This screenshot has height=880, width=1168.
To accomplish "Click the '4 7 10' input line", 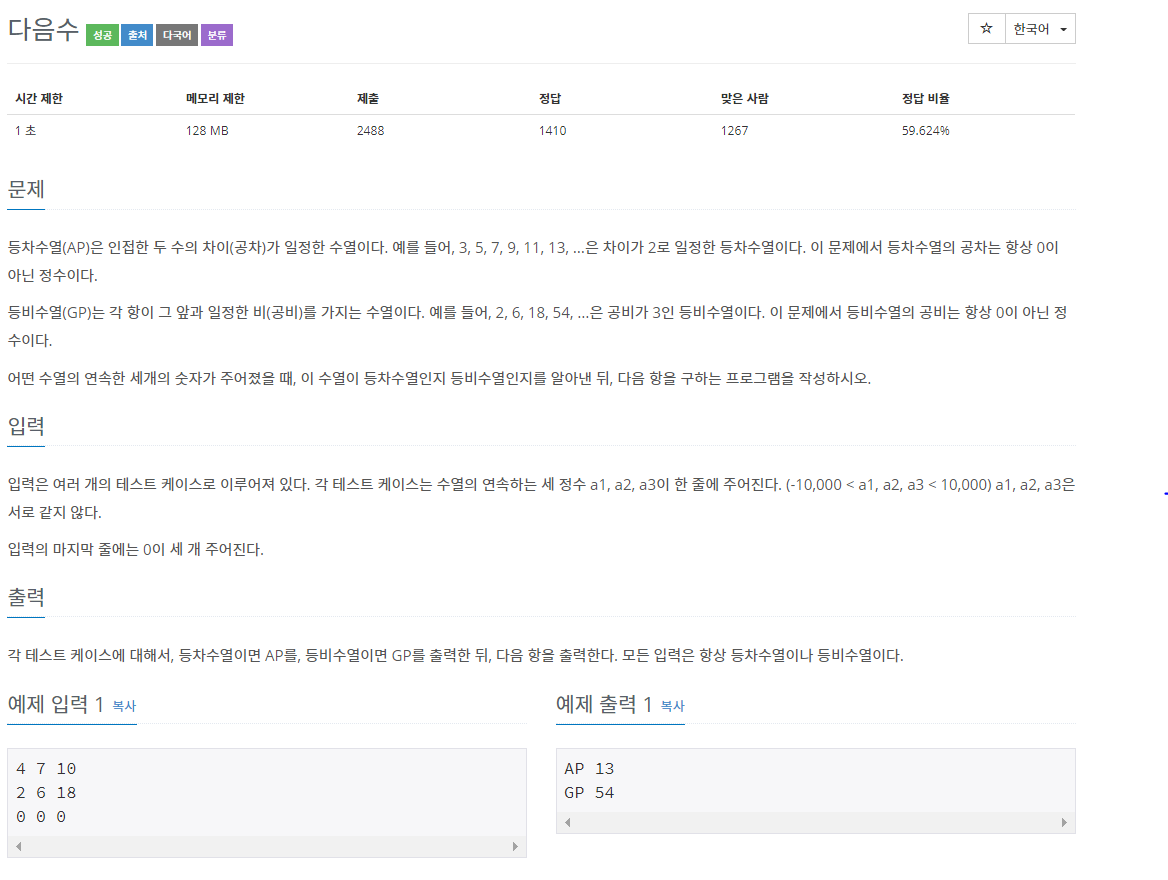I will point(46,768).
